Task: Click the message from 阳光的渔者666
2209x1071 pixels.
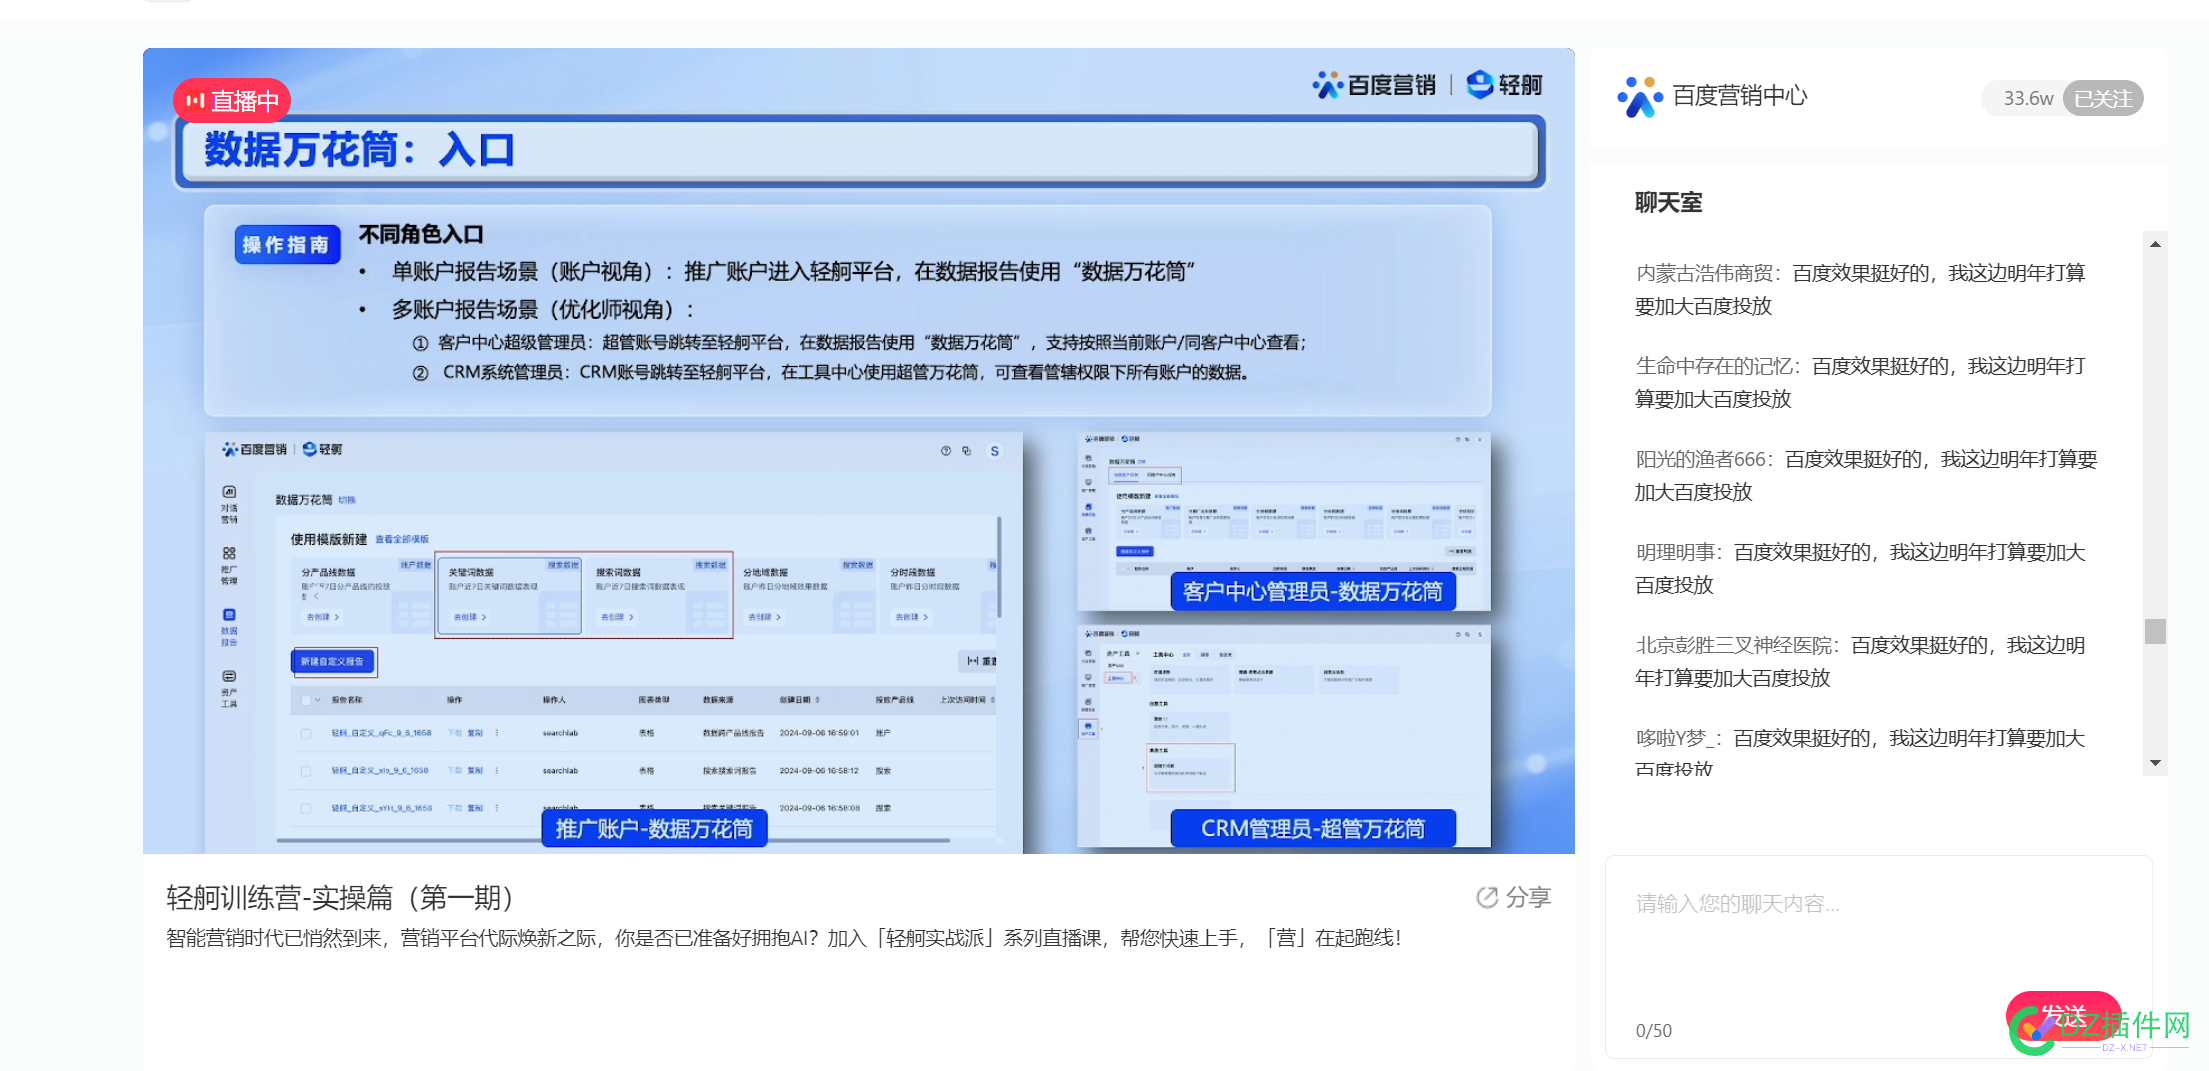Action: 1866,475
